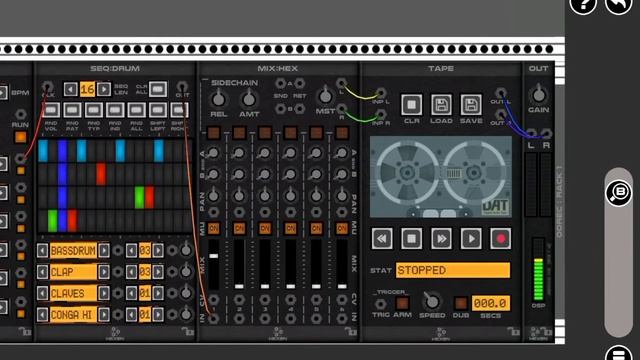Click the sidechain AMT knob

[249, 99]
